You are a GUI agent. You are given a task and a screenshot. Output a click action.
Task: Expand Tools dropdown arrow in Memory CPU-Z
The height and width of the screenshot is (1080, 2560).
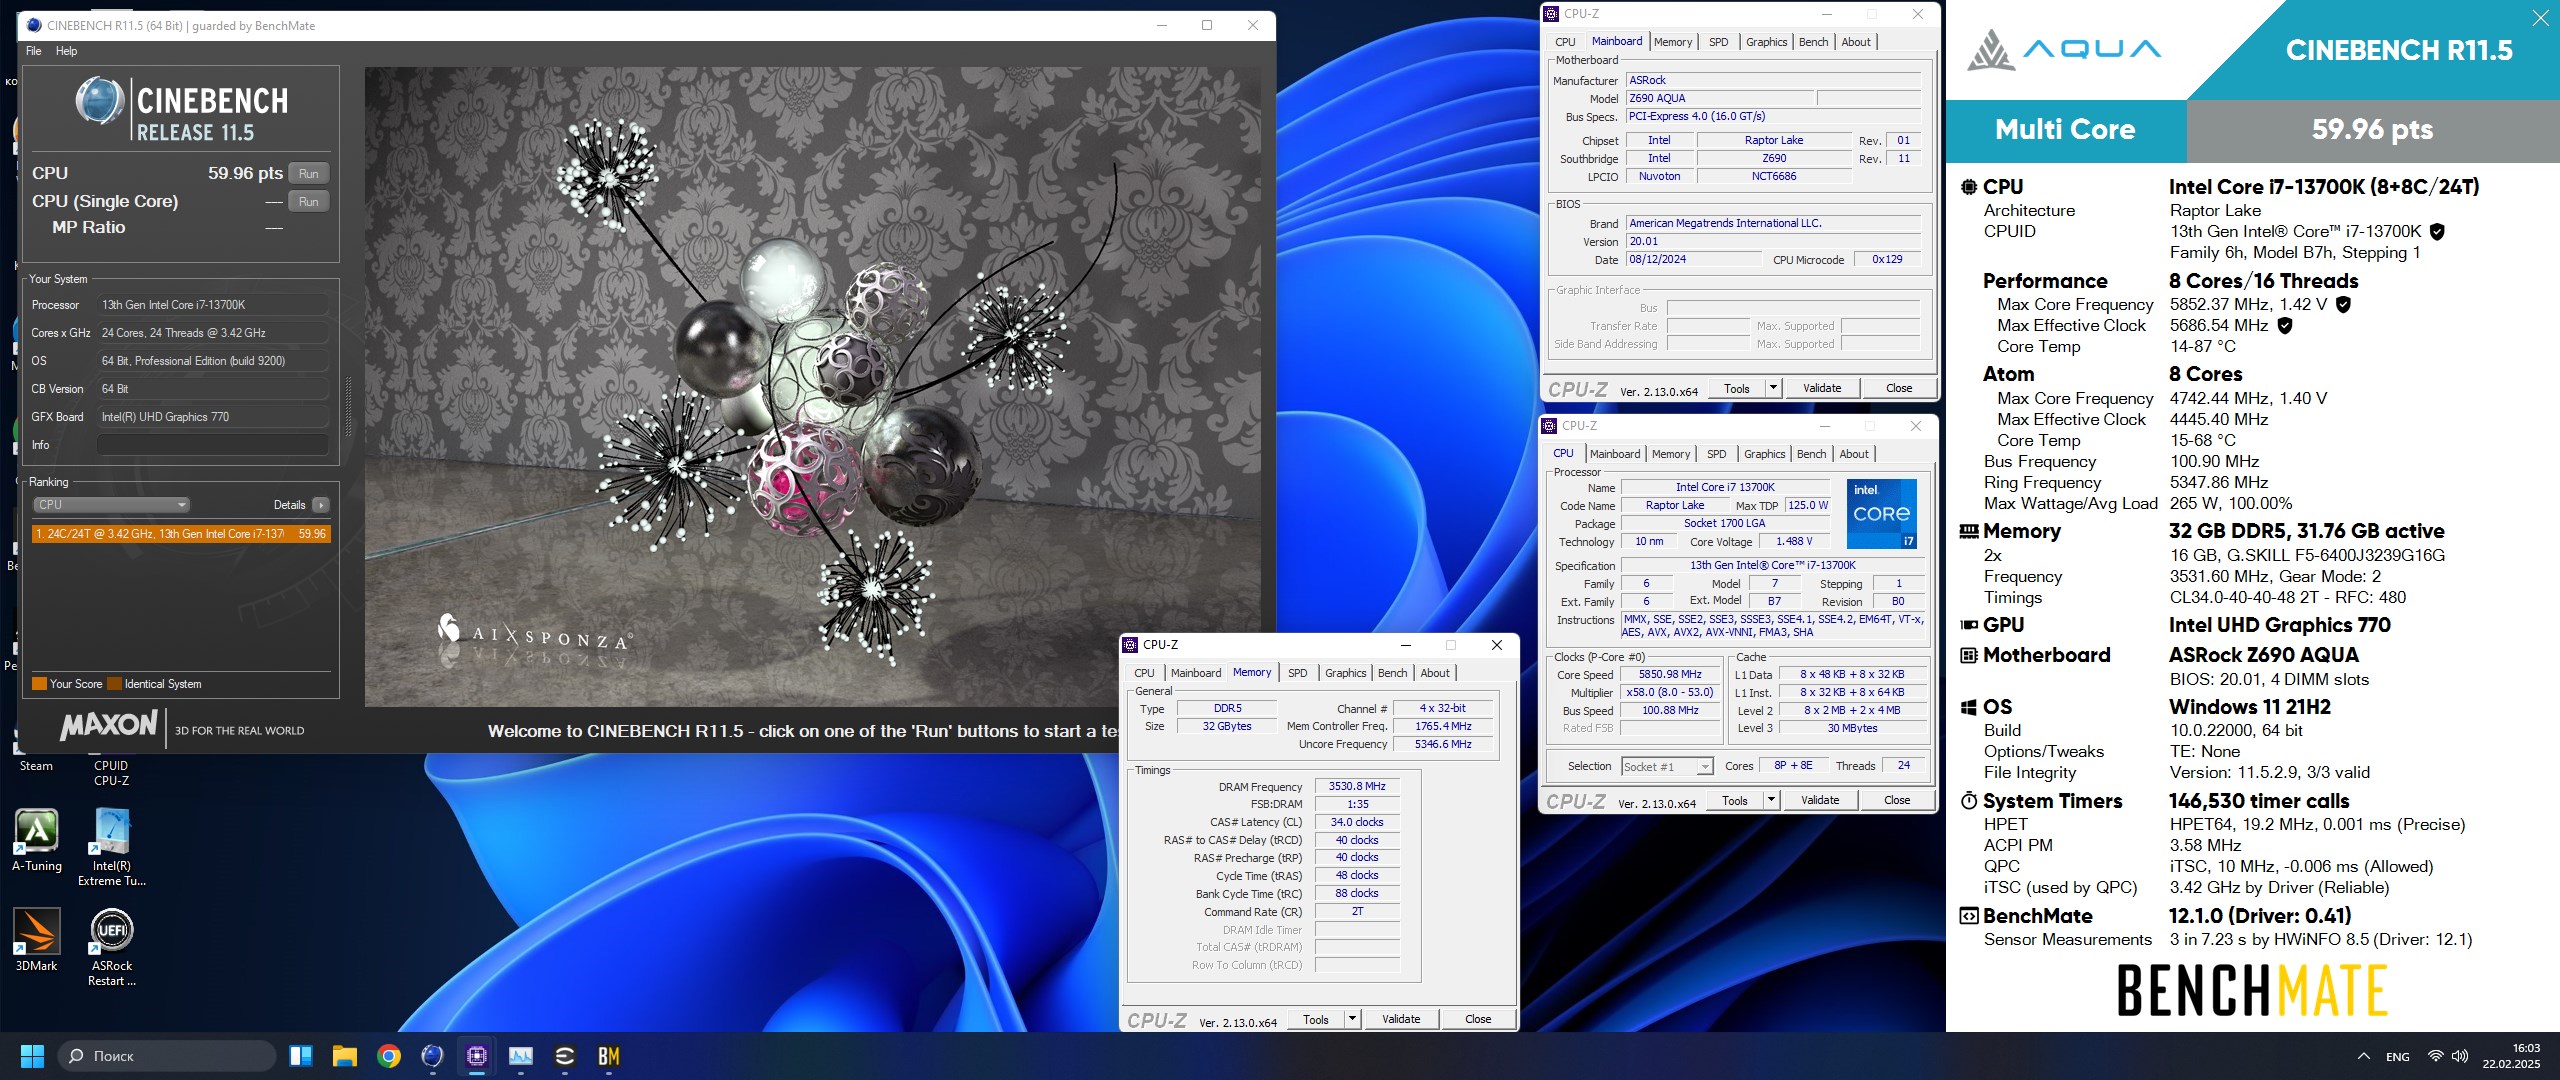1352,1020
